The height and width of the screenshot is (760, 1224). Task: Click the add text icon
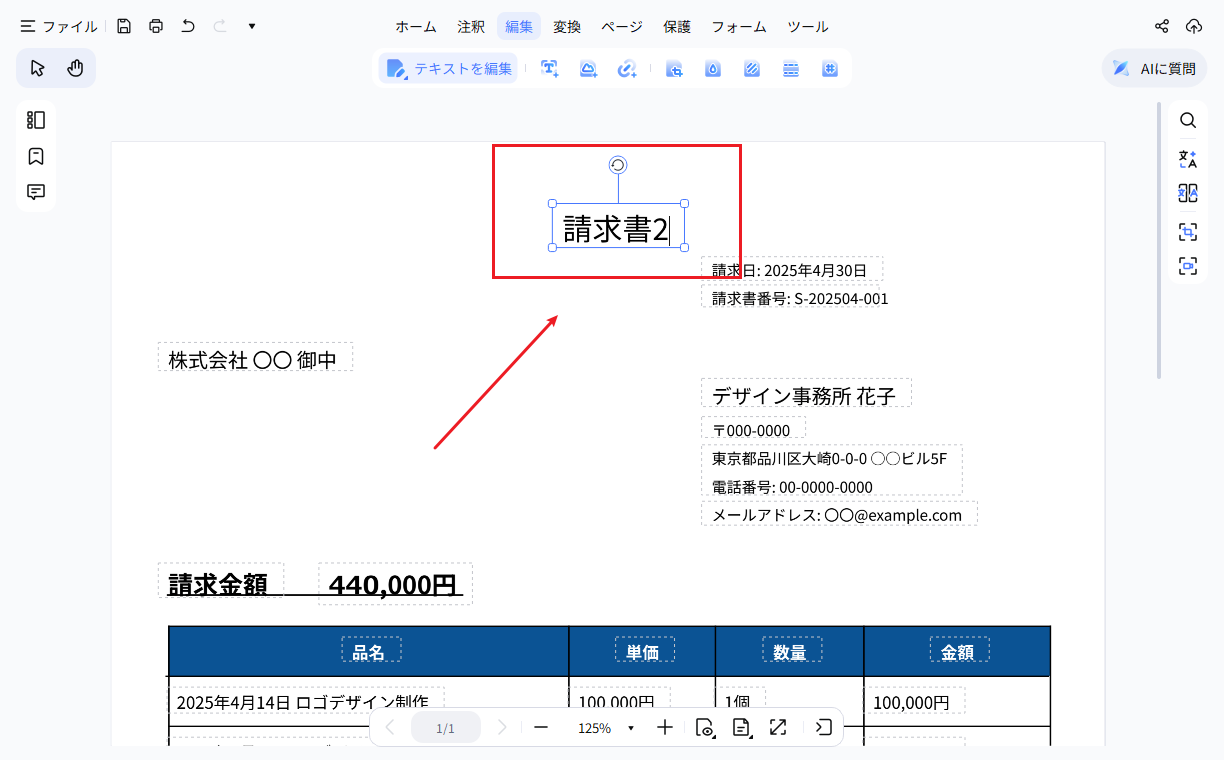coord(549,69)
